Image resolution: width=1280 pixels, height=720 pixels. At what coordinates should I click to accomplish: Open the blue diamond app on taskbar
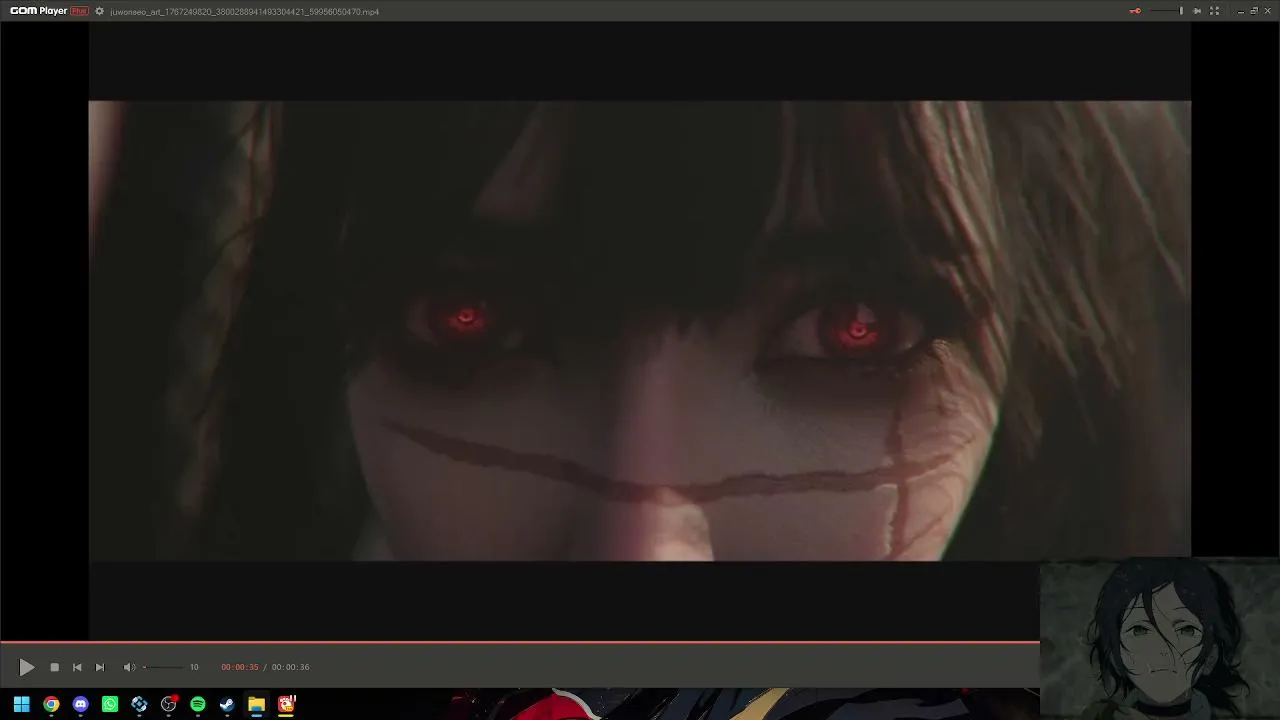pyautogui.click(x=139, y=704)
